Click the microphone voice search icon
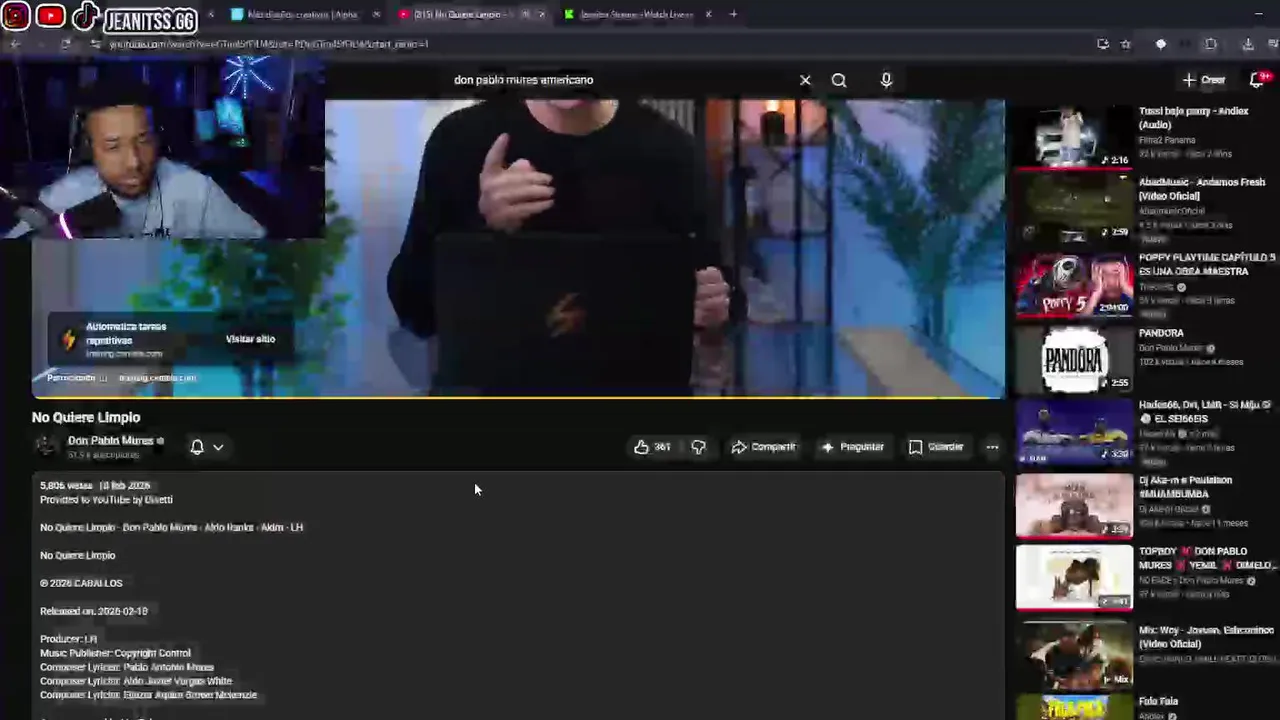Screen dimensions: 1280x720 coord(886,80)
